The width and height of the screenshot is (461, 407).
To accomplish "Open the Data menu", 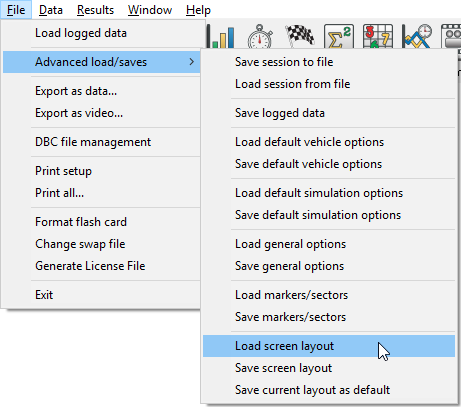I will click(x=51, y=10).
